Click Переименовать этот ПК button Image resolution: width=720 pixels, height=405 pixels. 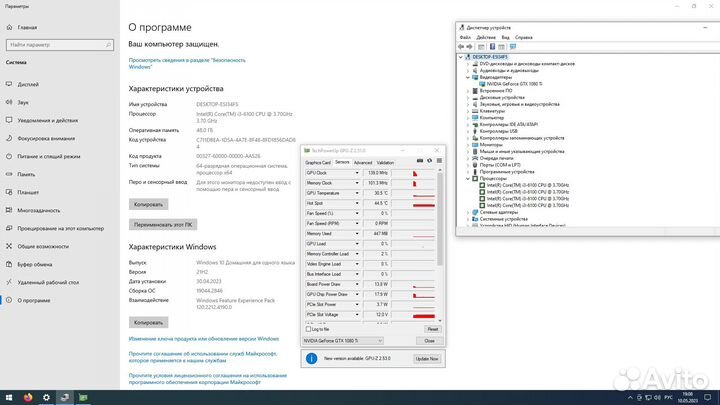point(163,225)
